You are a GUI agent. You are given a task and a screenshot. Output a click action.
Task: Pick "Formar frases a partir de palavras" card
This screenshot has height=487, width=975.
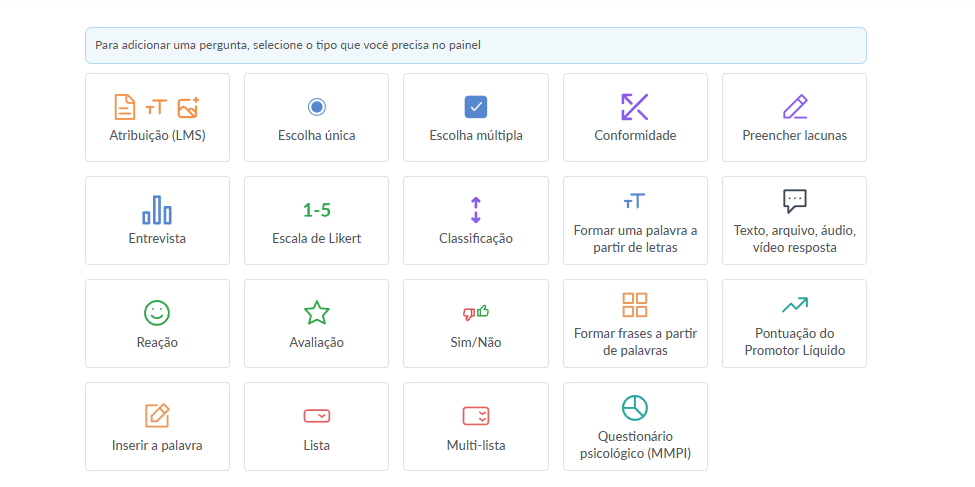pyautogui.click(x=635, y=324)
